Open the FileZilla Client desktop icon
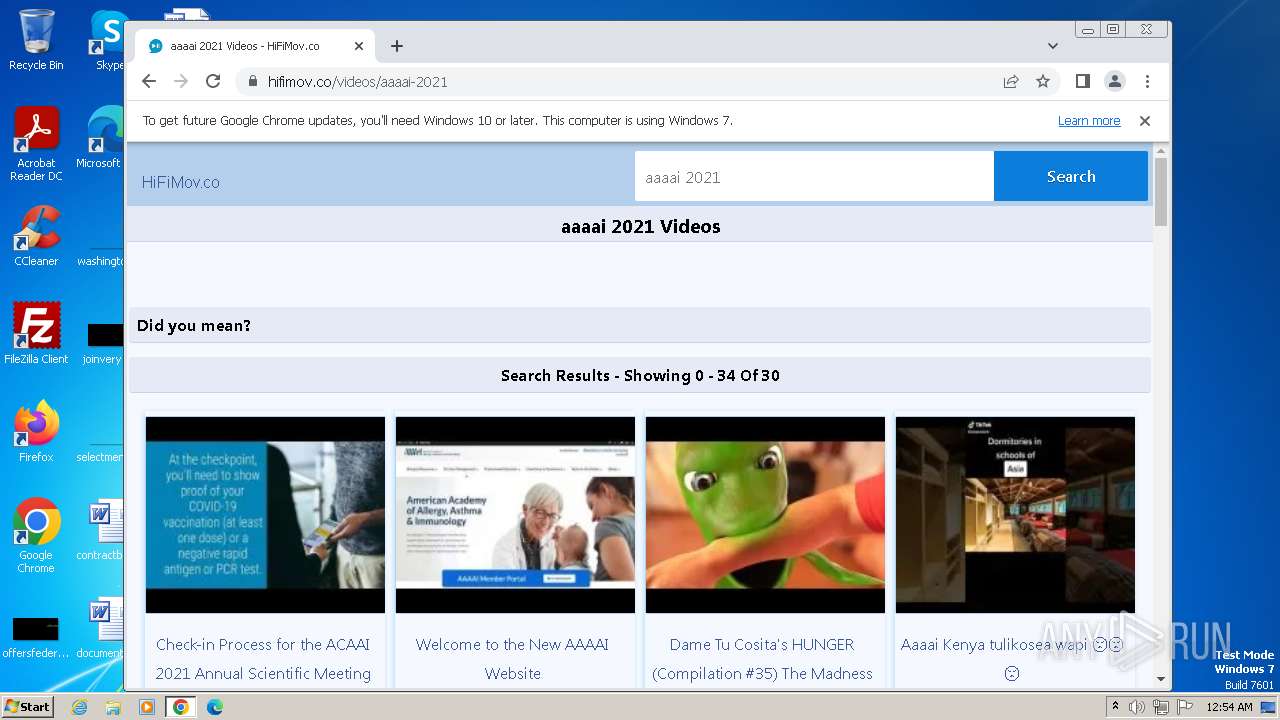The image size is (1280, 720). coord(36,333)
